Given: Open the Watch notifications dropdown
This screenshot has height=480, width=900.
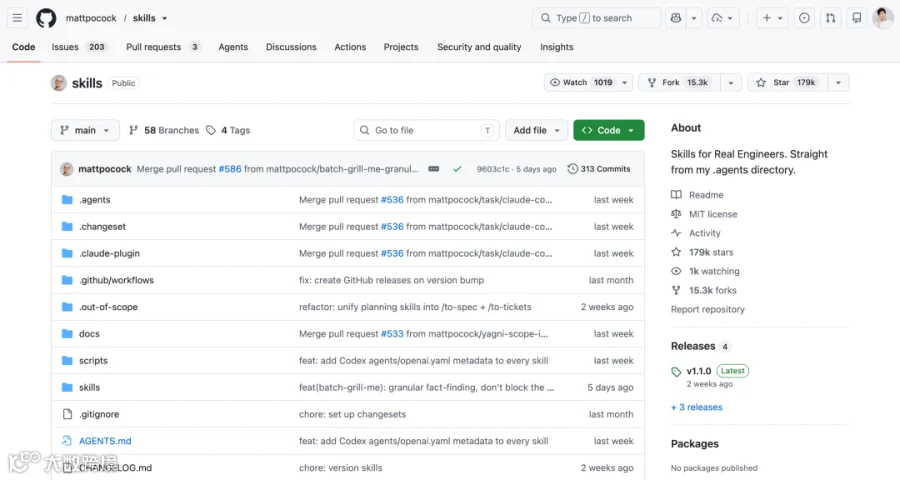Looking at the screenshot, I should [588, 83].
